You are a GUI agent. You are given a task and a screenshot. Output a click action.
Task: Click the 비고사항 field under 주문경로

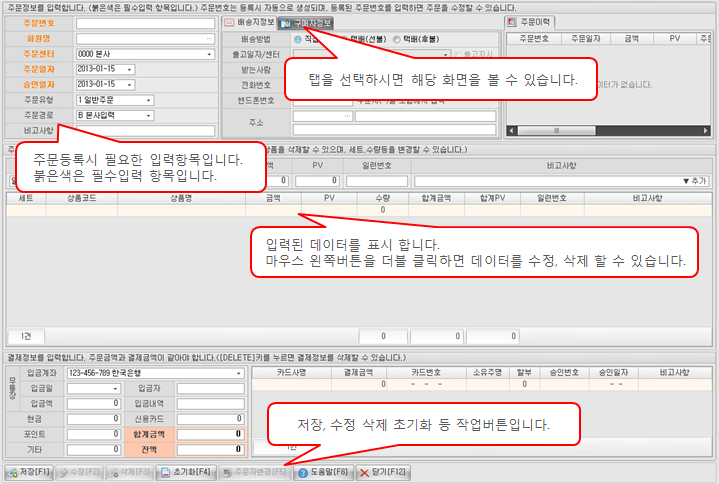point(145,131)
